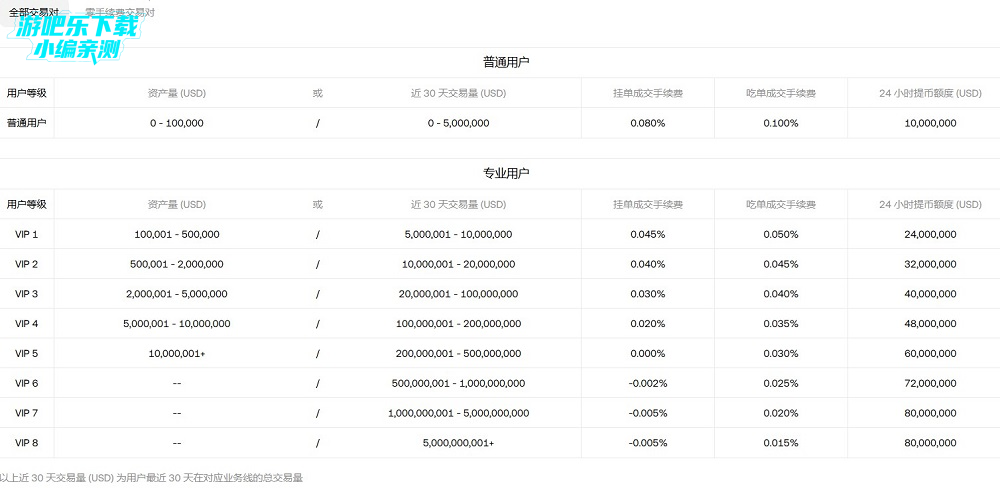Select the VIP 3 row label
The image size is (1000, 488).
click(27, 294)
